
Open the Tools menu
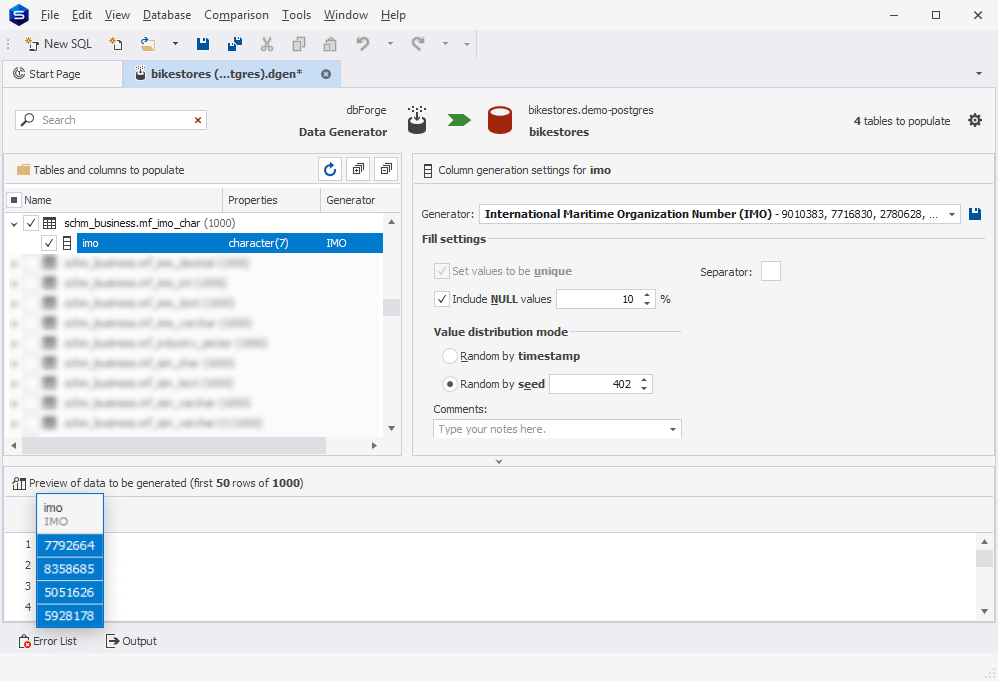pos(297,15)
